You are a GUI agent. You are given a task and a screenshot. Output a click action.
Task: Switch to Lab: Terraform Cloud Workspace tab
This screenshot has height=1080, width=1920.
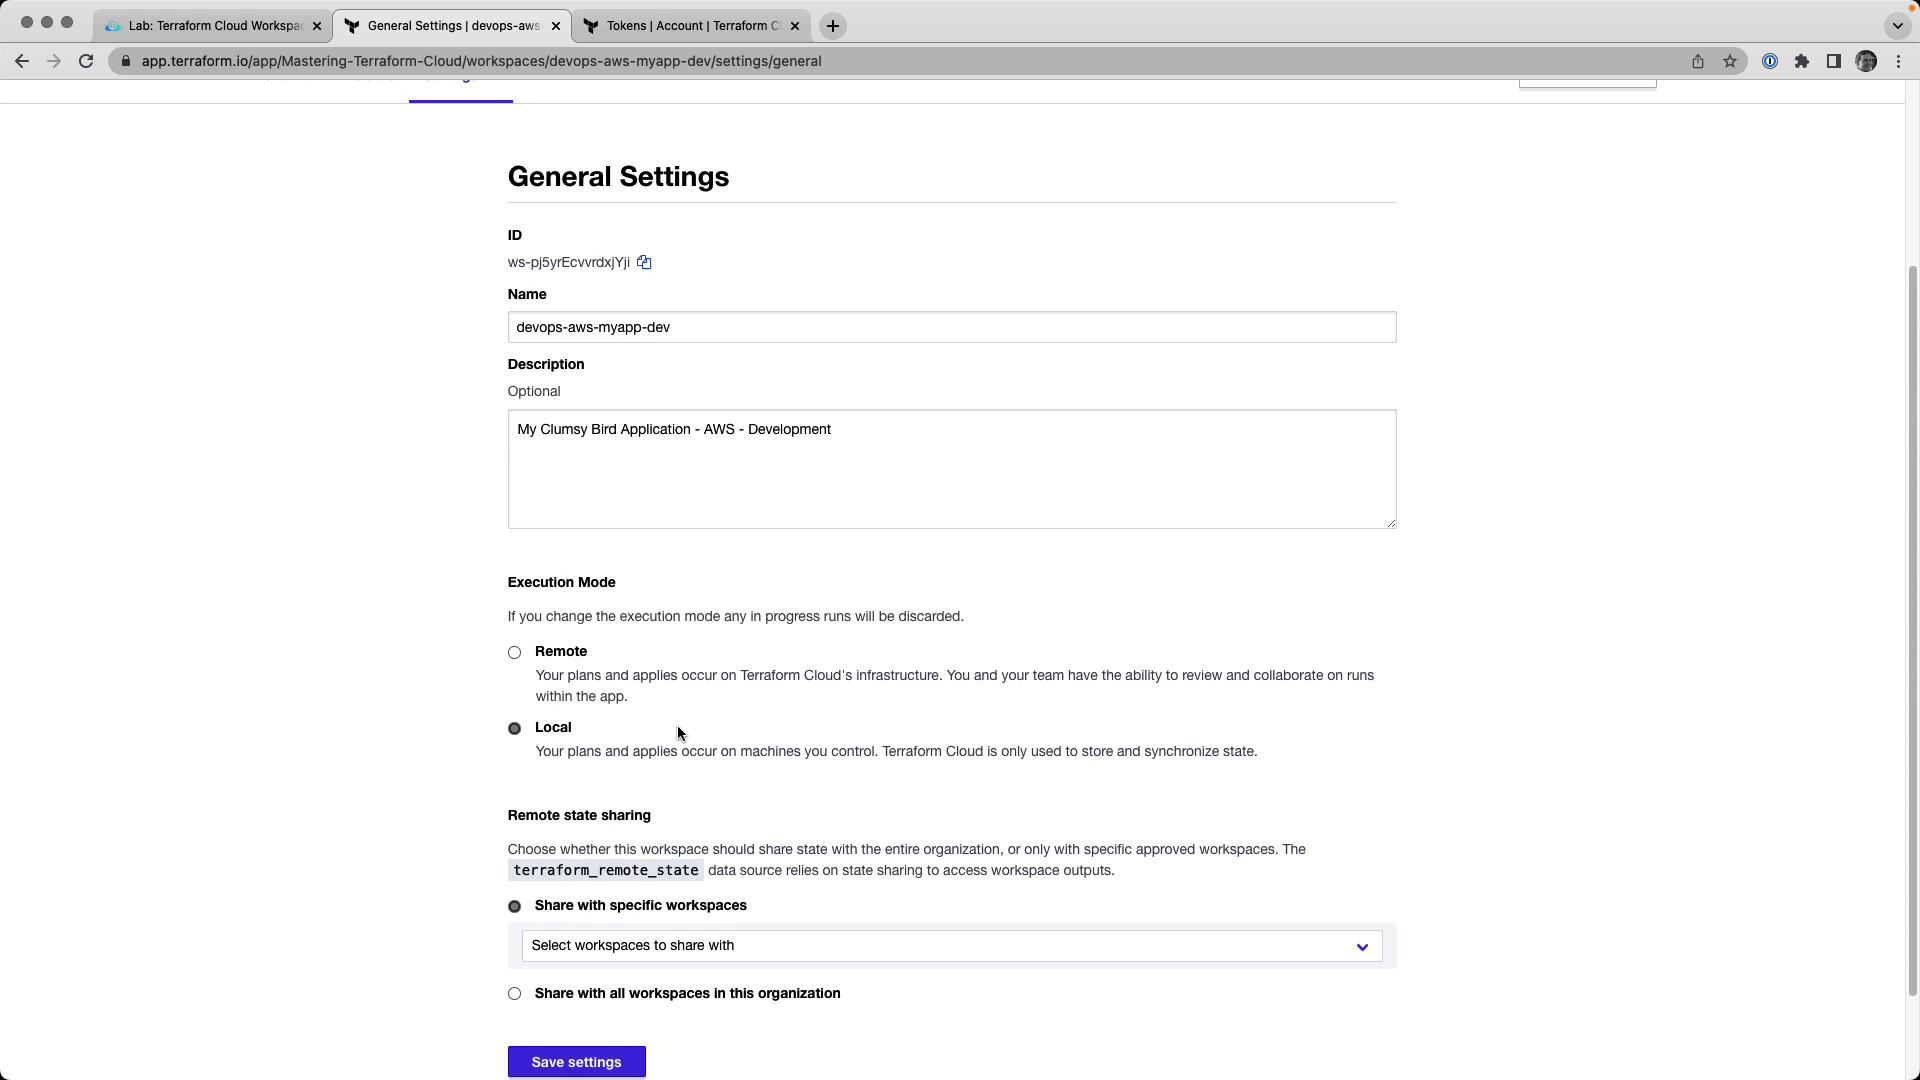click(214, 26)
